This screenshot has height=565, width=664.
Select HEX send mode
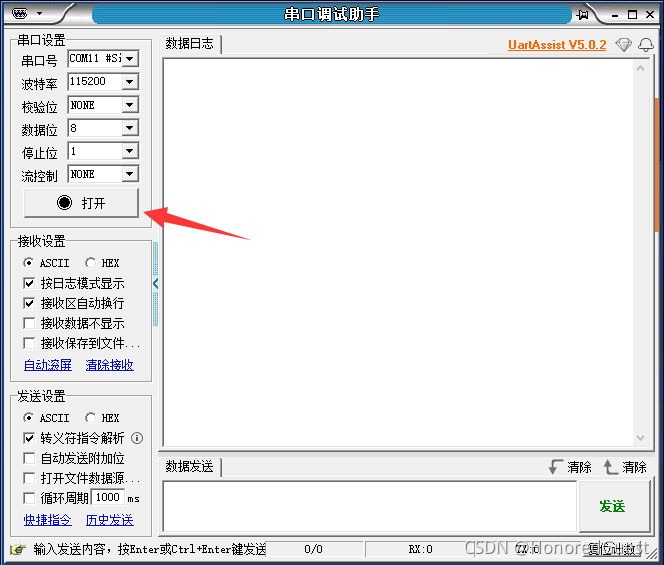tap(102, 418)
